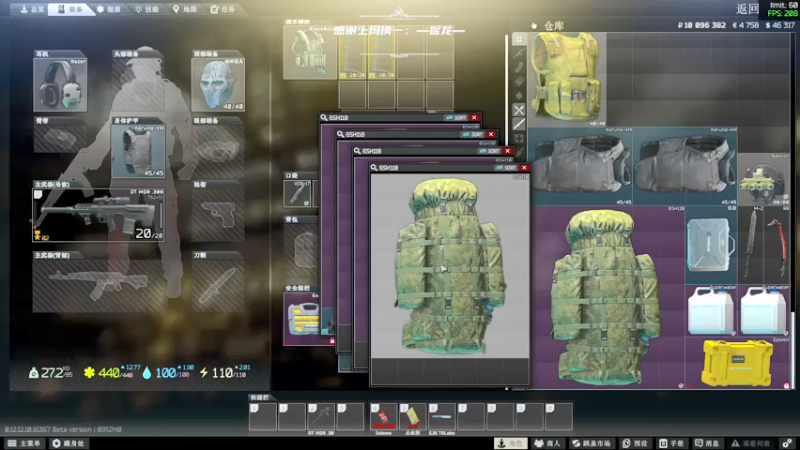
Task: Click the empty melee knife slot
Action: point(218,285)
